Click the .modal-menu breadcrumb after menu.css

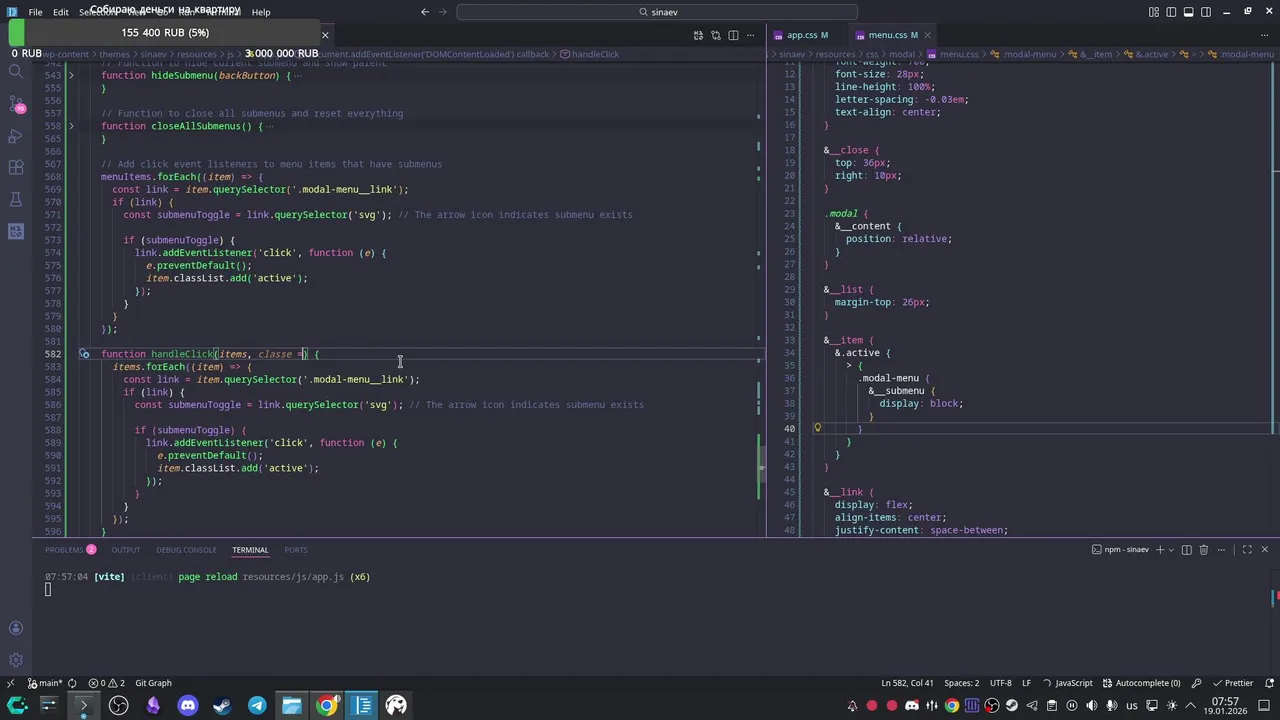click(x=1023, y=54)
